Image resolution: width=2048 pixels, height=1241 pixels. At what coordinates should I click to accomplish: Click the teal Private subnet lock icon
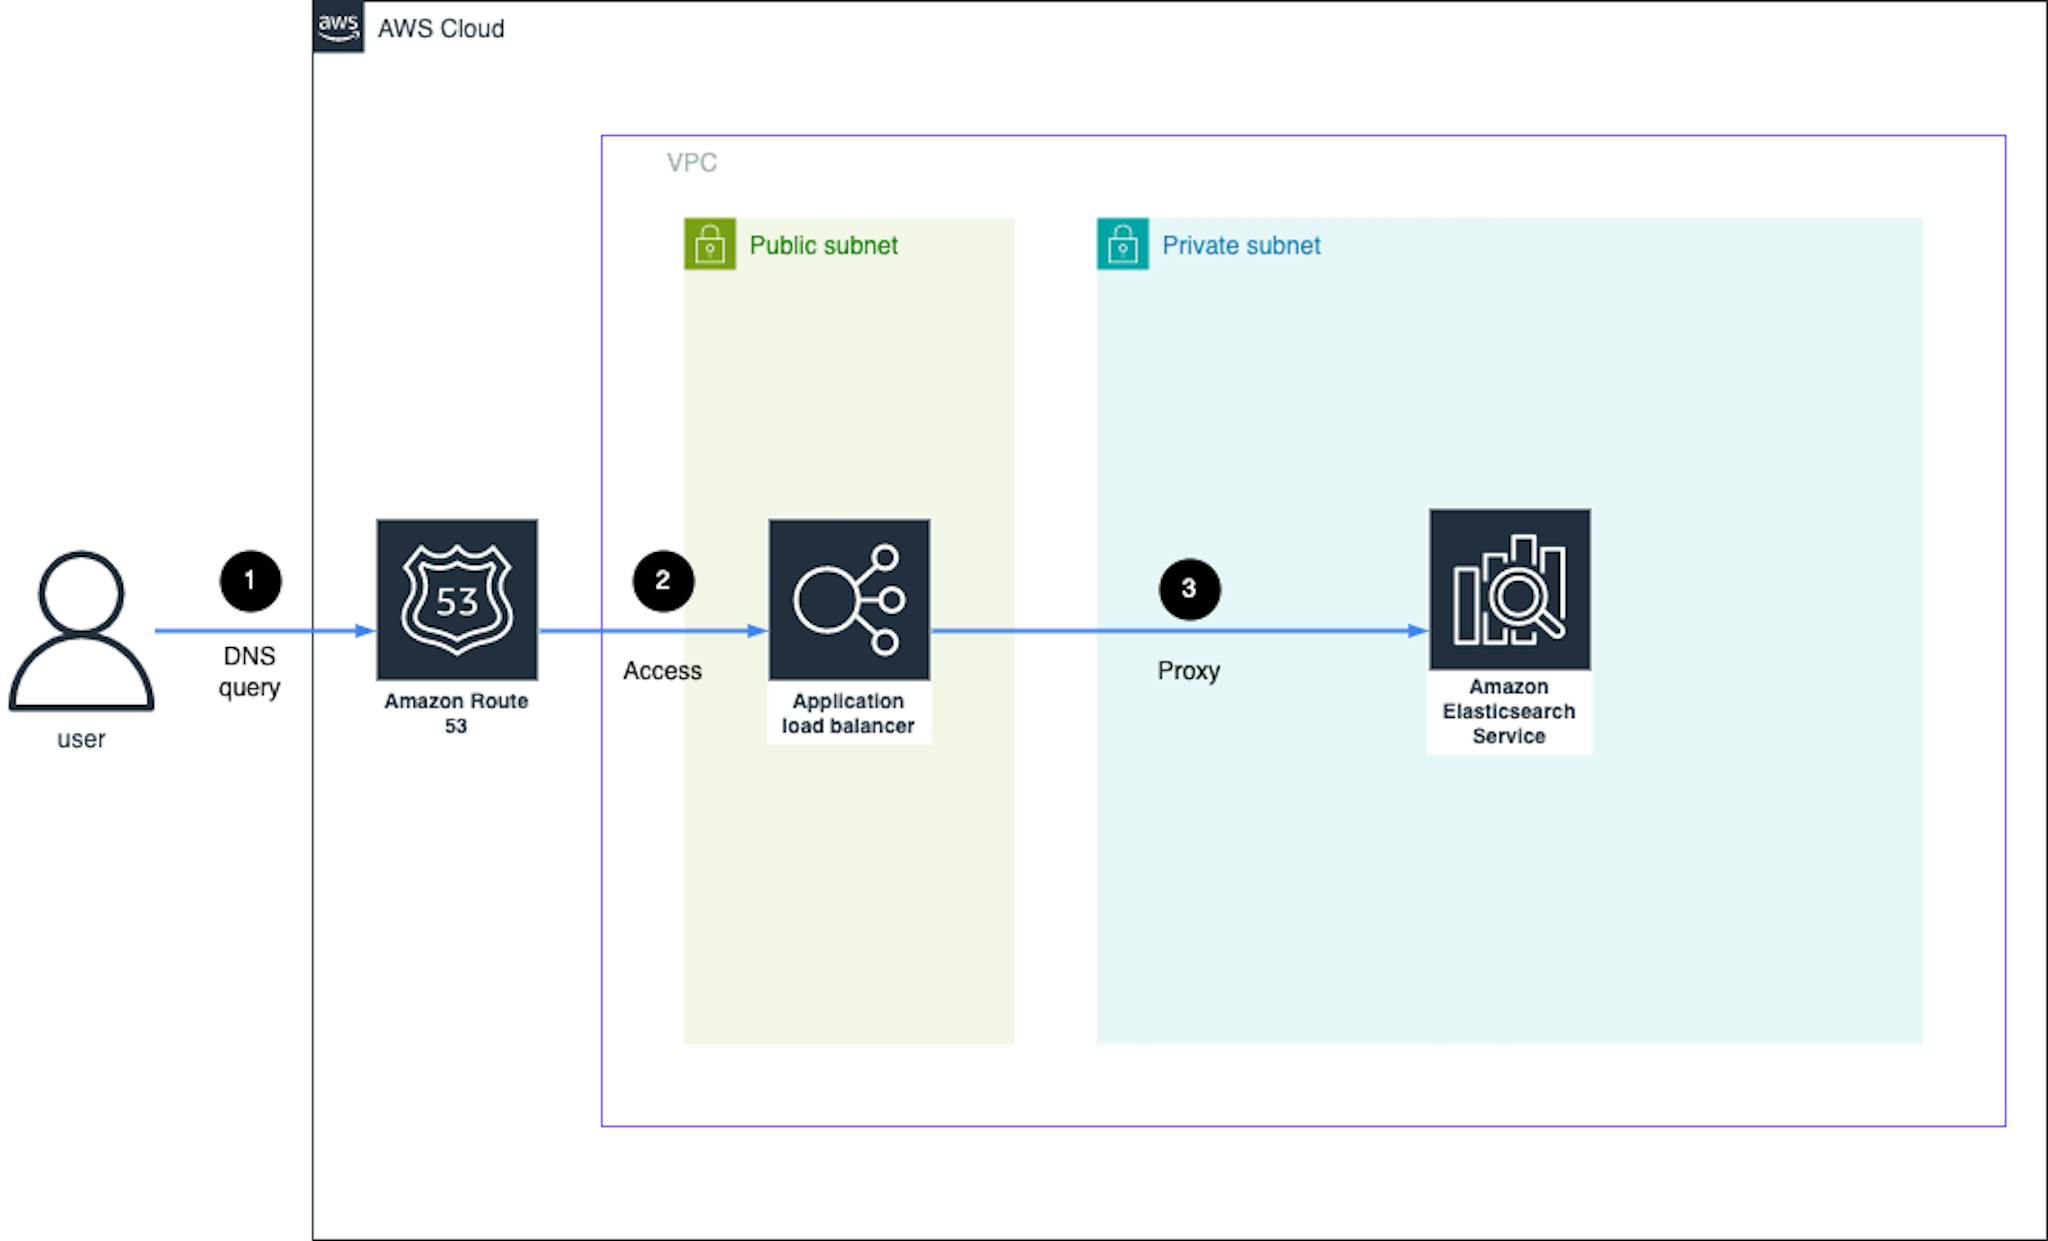[x=1123, y=244]
